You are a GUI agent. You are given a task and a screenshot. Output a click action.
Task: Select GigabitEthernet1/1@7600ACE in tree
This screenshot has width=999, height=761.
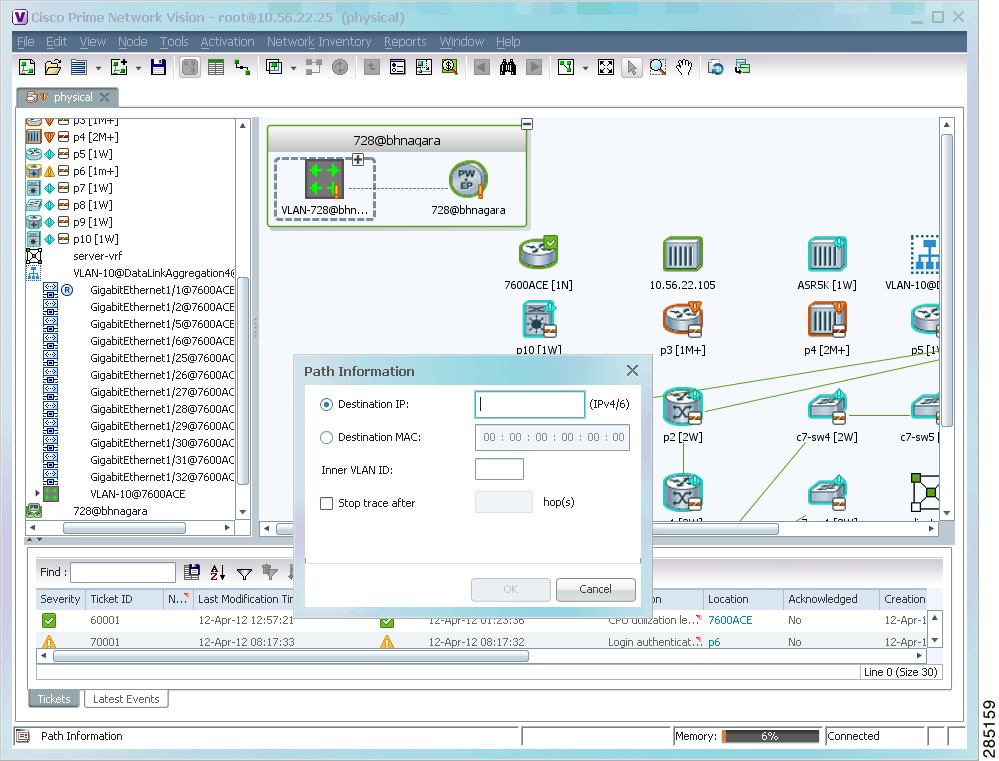point(162,290)
